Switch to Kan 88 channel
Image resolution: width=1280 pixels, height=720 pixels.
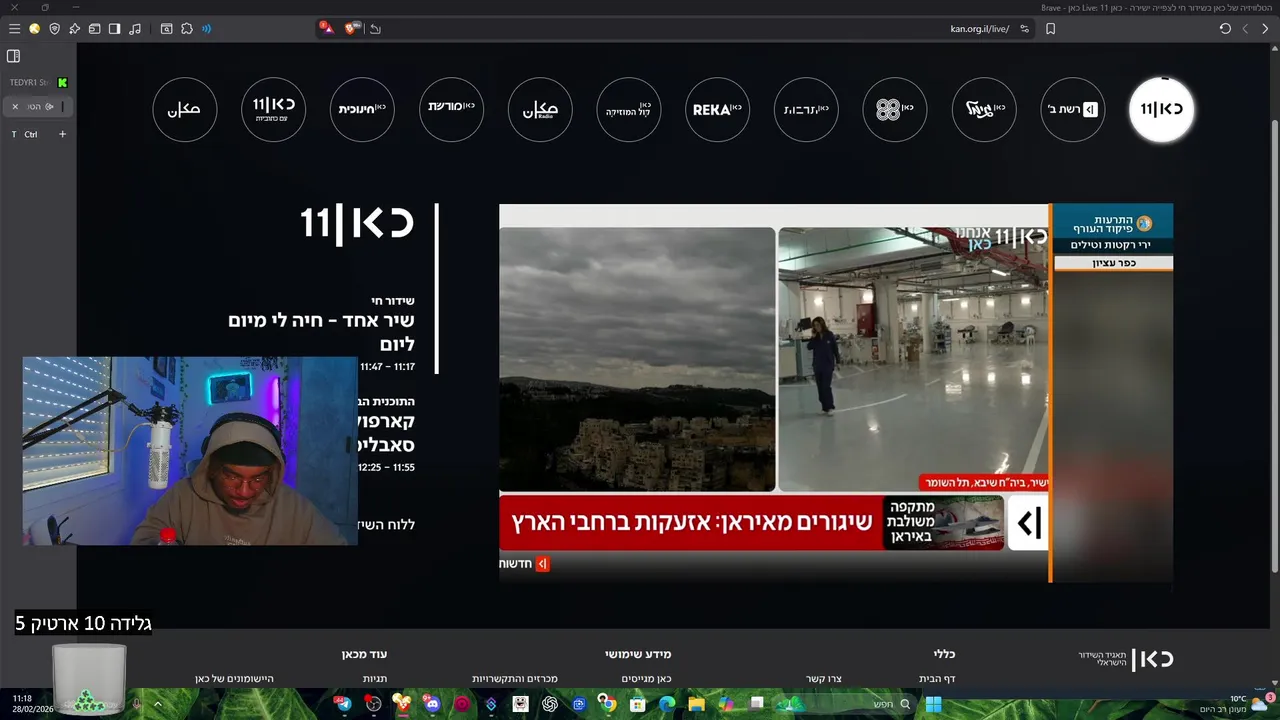click(x=895, y=109)
